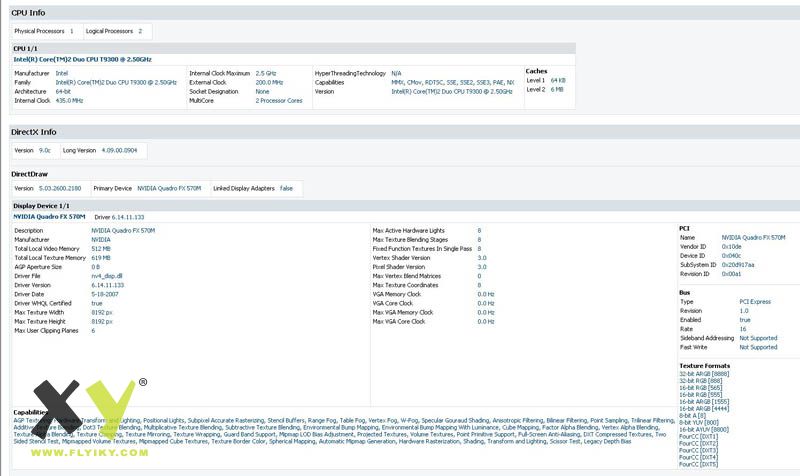This screenshot has height=476, width=800.
Task: Select the Physical Processors value "1"
Action: pyautogui.click(x=71, y=31)
